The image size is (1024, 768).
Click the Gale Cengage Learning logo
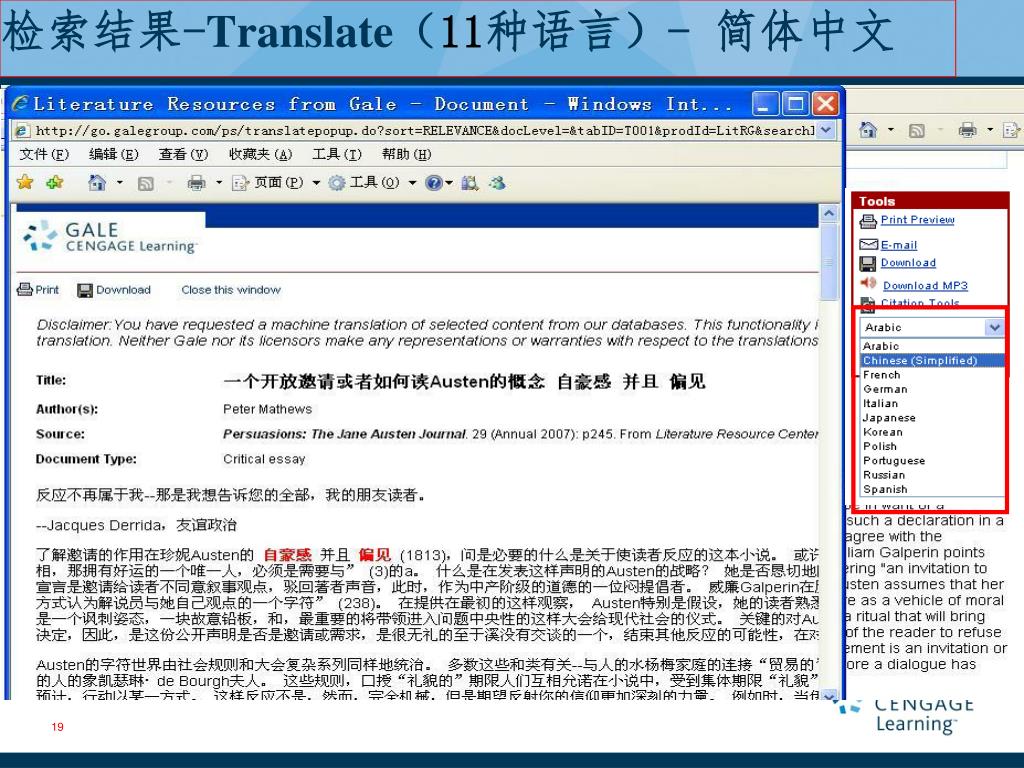point(110,236)
